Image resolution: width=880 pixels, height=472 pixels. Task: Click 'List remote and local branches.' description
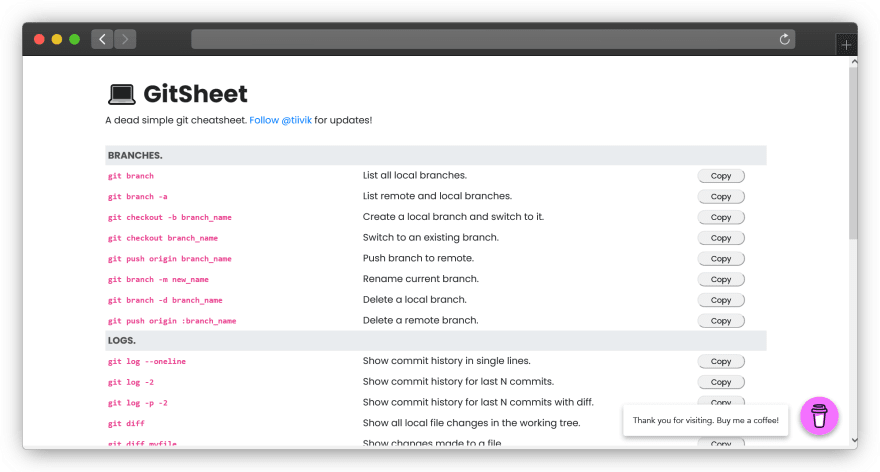pos(437,196)
